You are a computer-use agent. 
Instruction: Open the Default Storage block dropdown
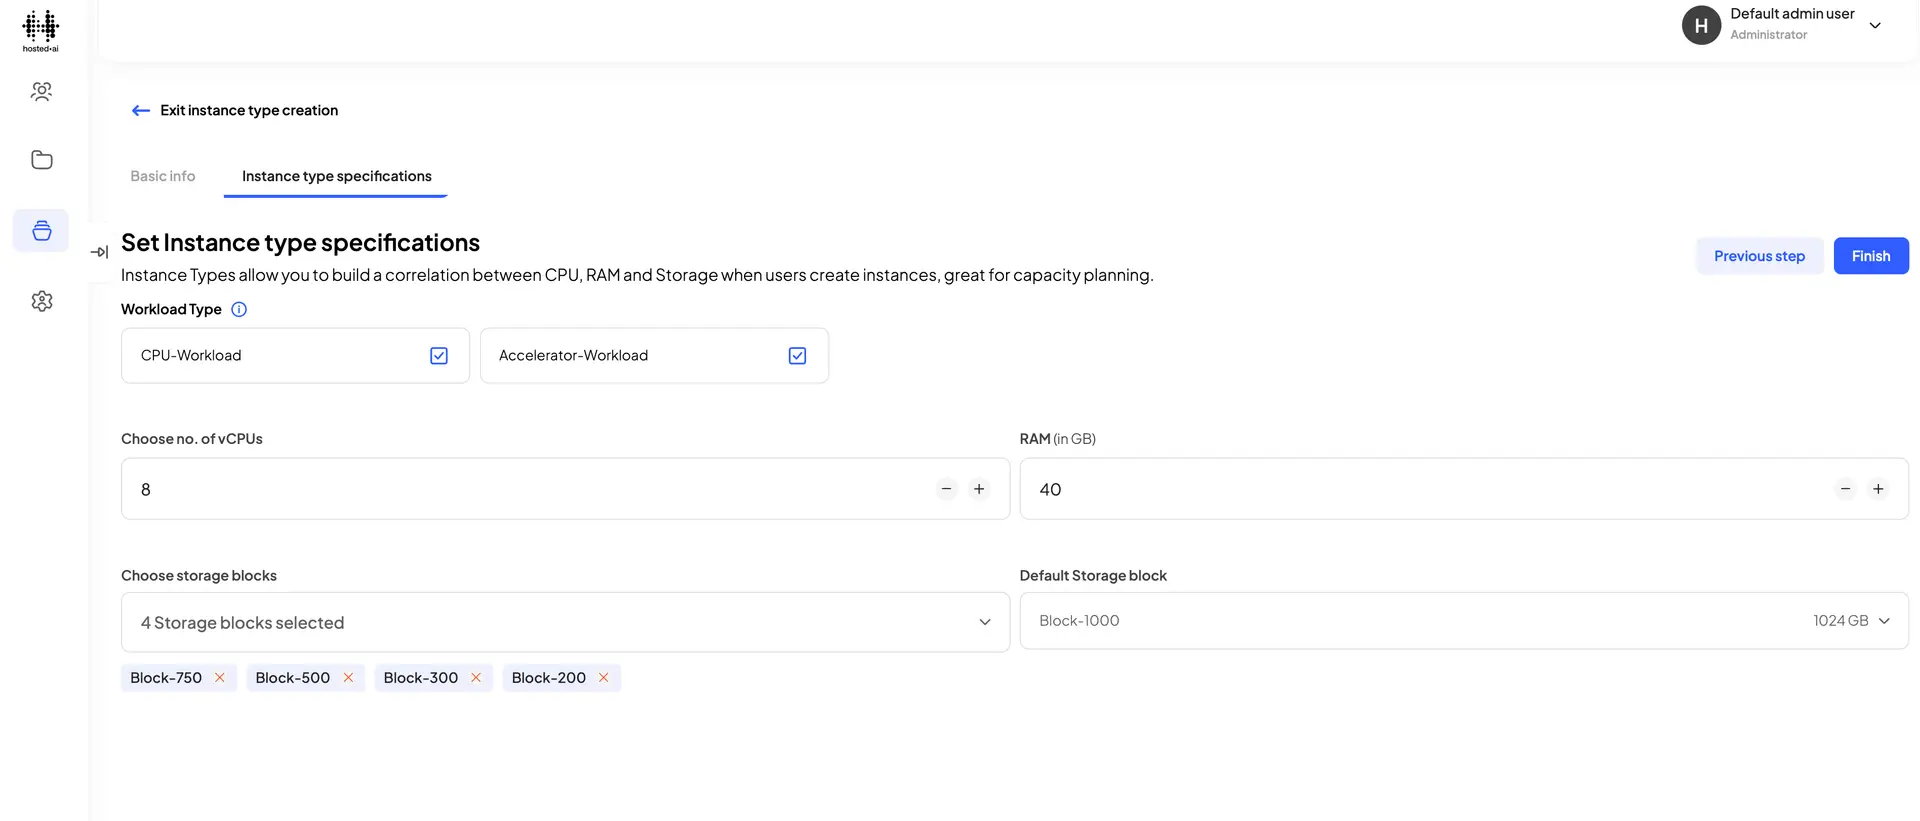pyautogui.click(x=1464, y=621)
